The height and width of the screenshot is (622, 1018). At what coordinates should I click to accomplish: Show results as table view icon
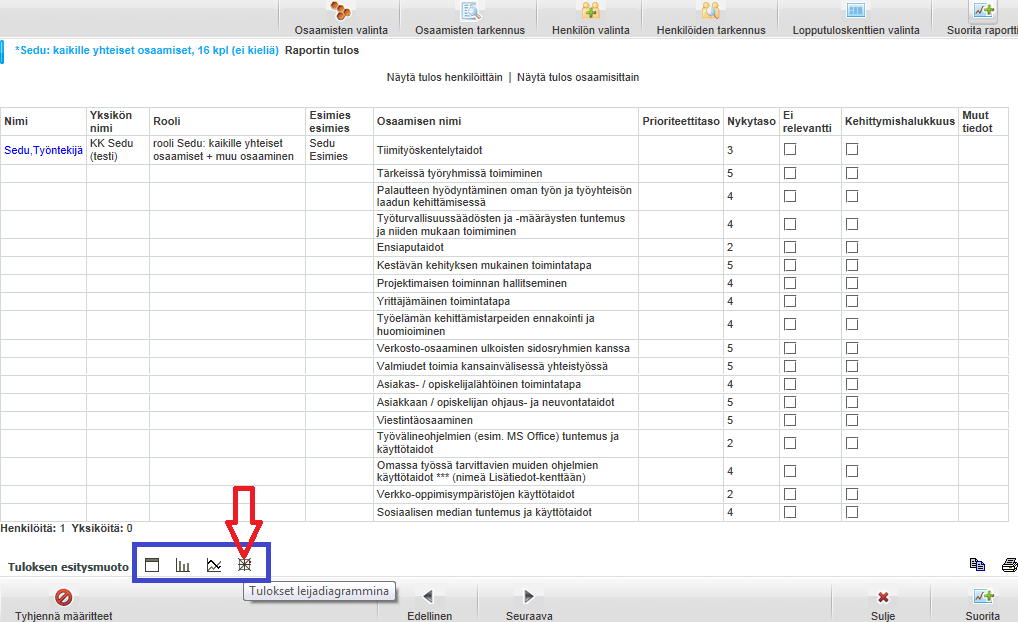point(152,565)
